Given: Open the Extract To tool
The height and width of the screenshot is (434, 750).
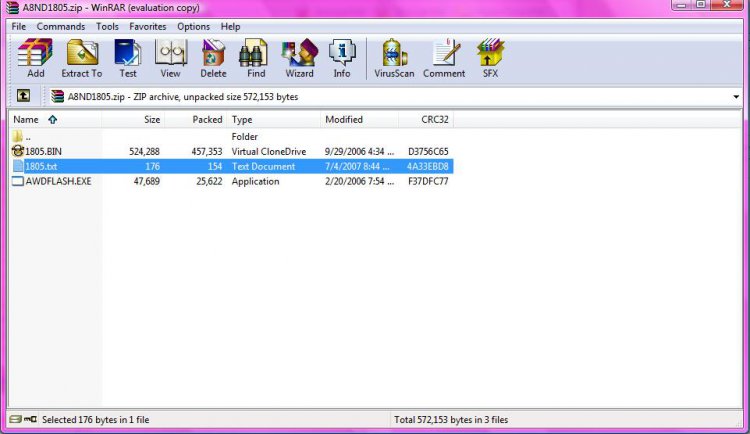Looking at the screenshot, I should (82, 58).
